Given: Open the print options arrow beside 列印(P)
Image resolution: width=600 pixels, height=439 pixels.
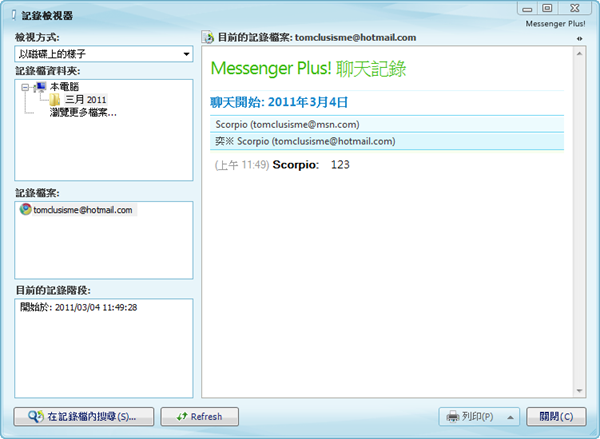Looking at the screenshot, I should click(510, 417).
